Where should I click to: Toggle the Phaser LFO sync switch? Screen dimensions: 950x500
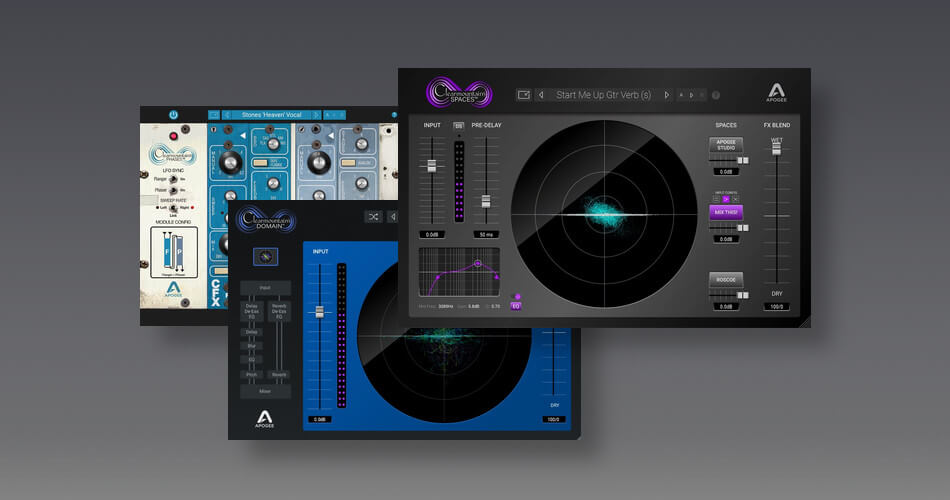point(173,190)
